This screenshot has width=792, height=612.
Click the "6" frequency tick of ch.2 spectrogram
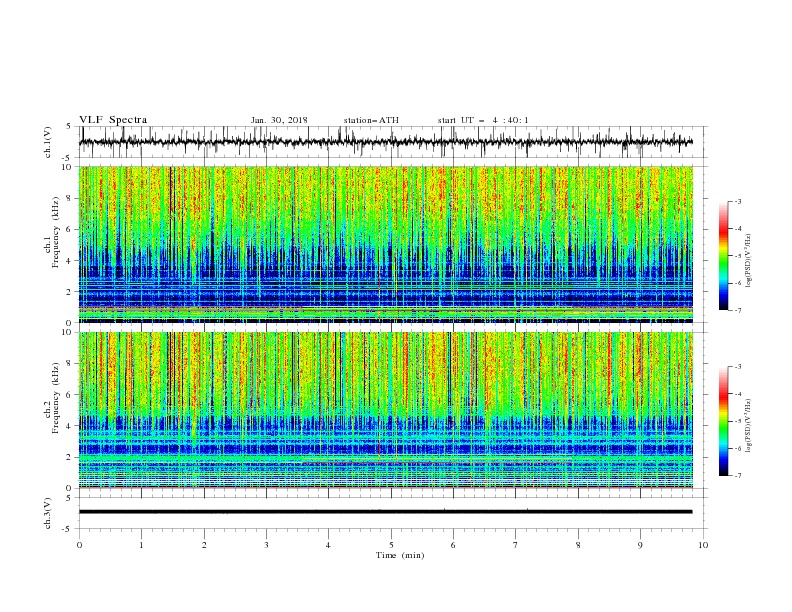pyautogui.click(x=70, y=395)
